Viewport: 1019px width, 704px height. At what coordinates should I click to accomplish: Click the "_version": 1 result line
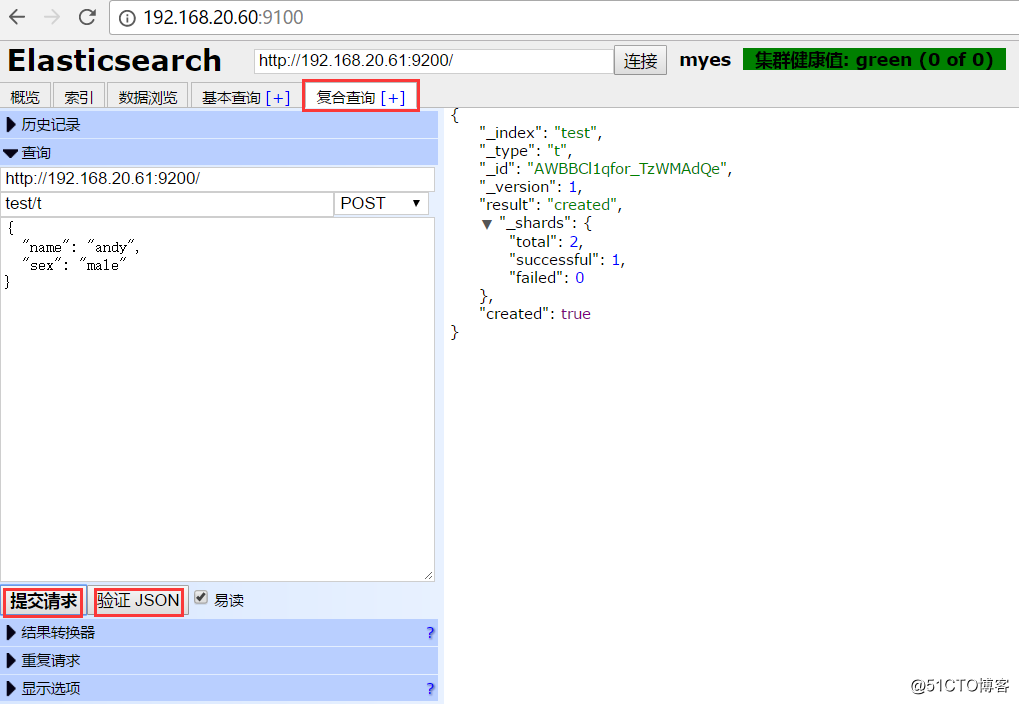pyautogui.click(x=530, y=187)
